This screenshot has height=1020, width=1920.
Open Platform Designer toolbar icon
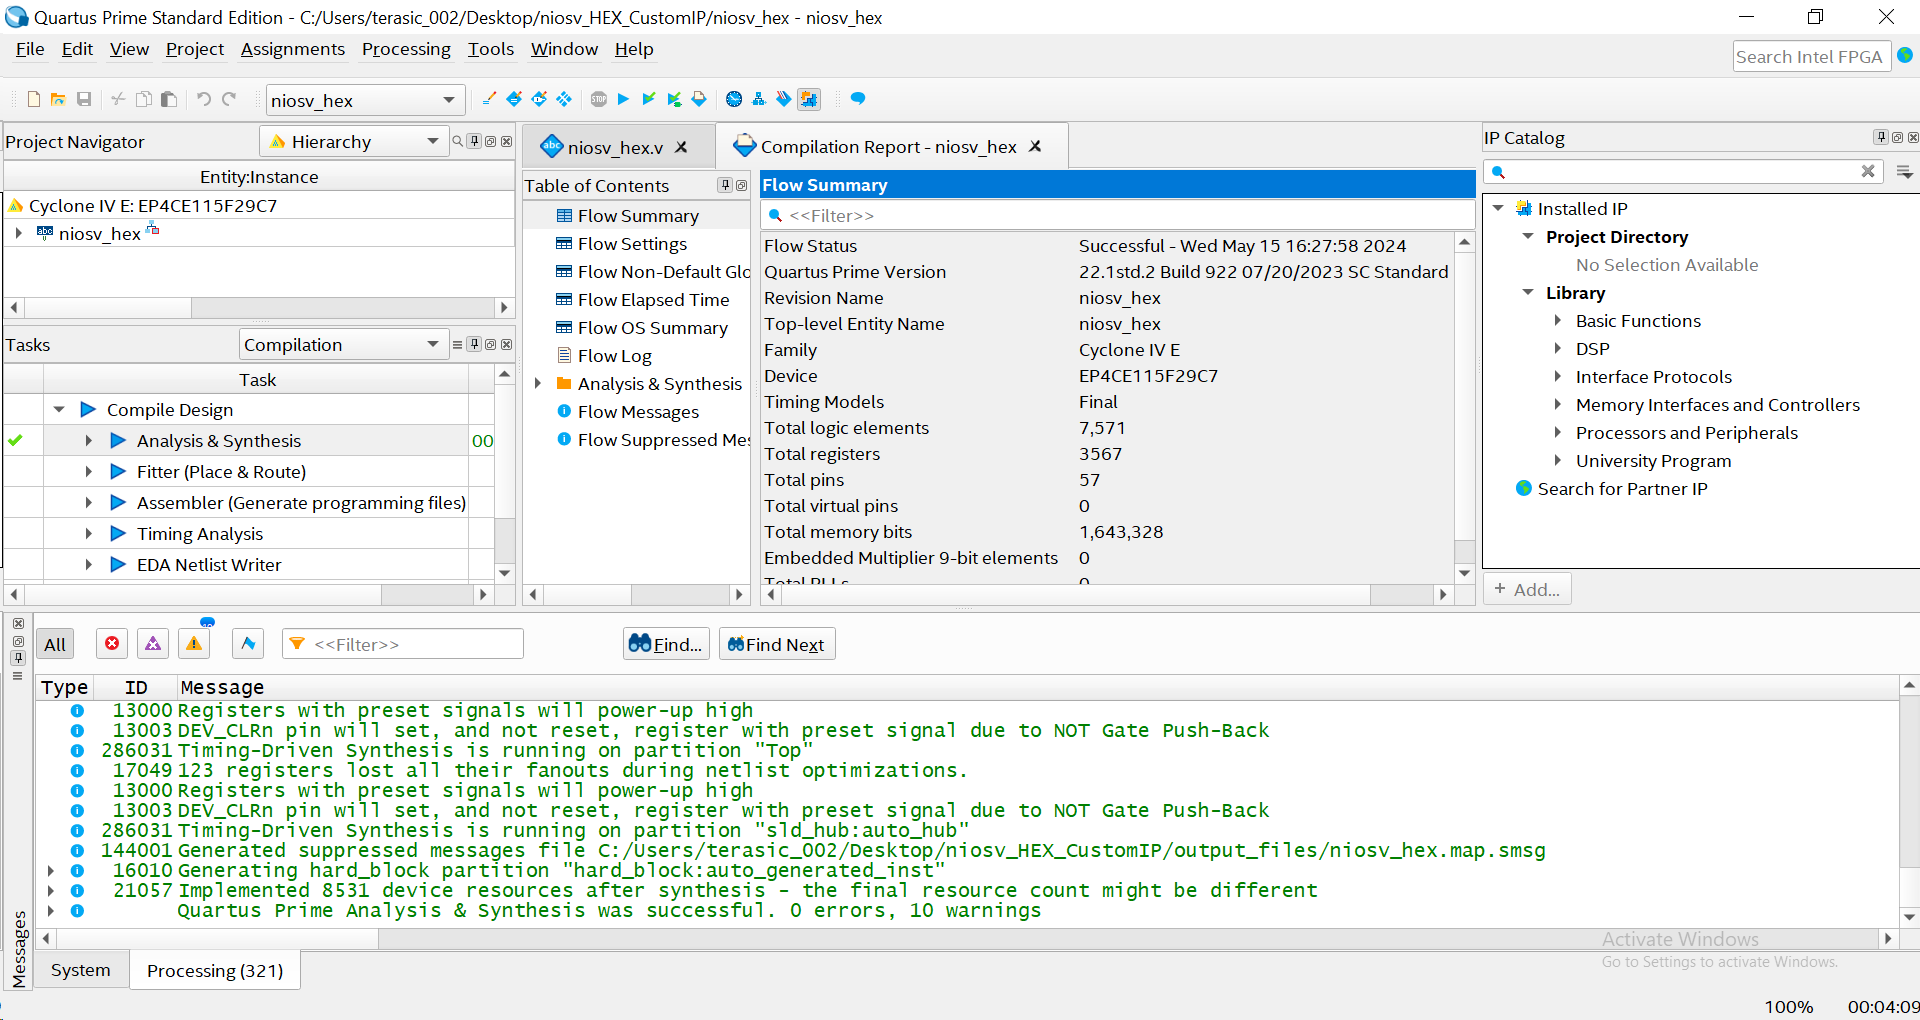click(x=809, y=99)
